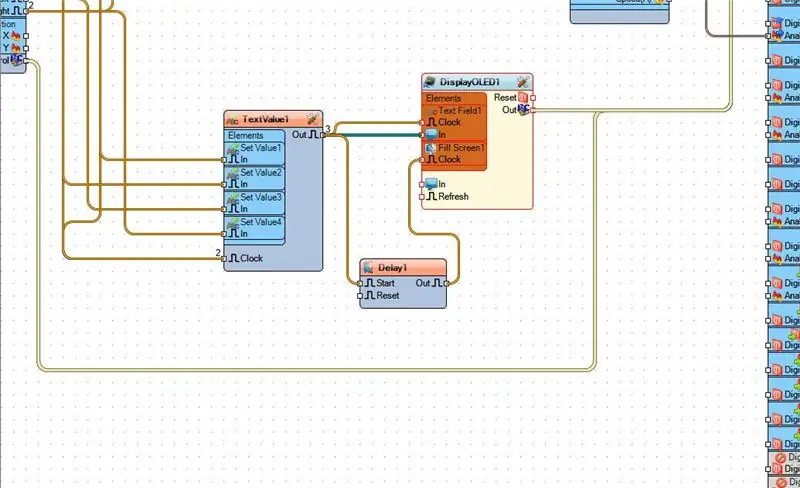Click the Set Value3 element icon
Screen dimensions: 800x488
[x=233, y=198]
